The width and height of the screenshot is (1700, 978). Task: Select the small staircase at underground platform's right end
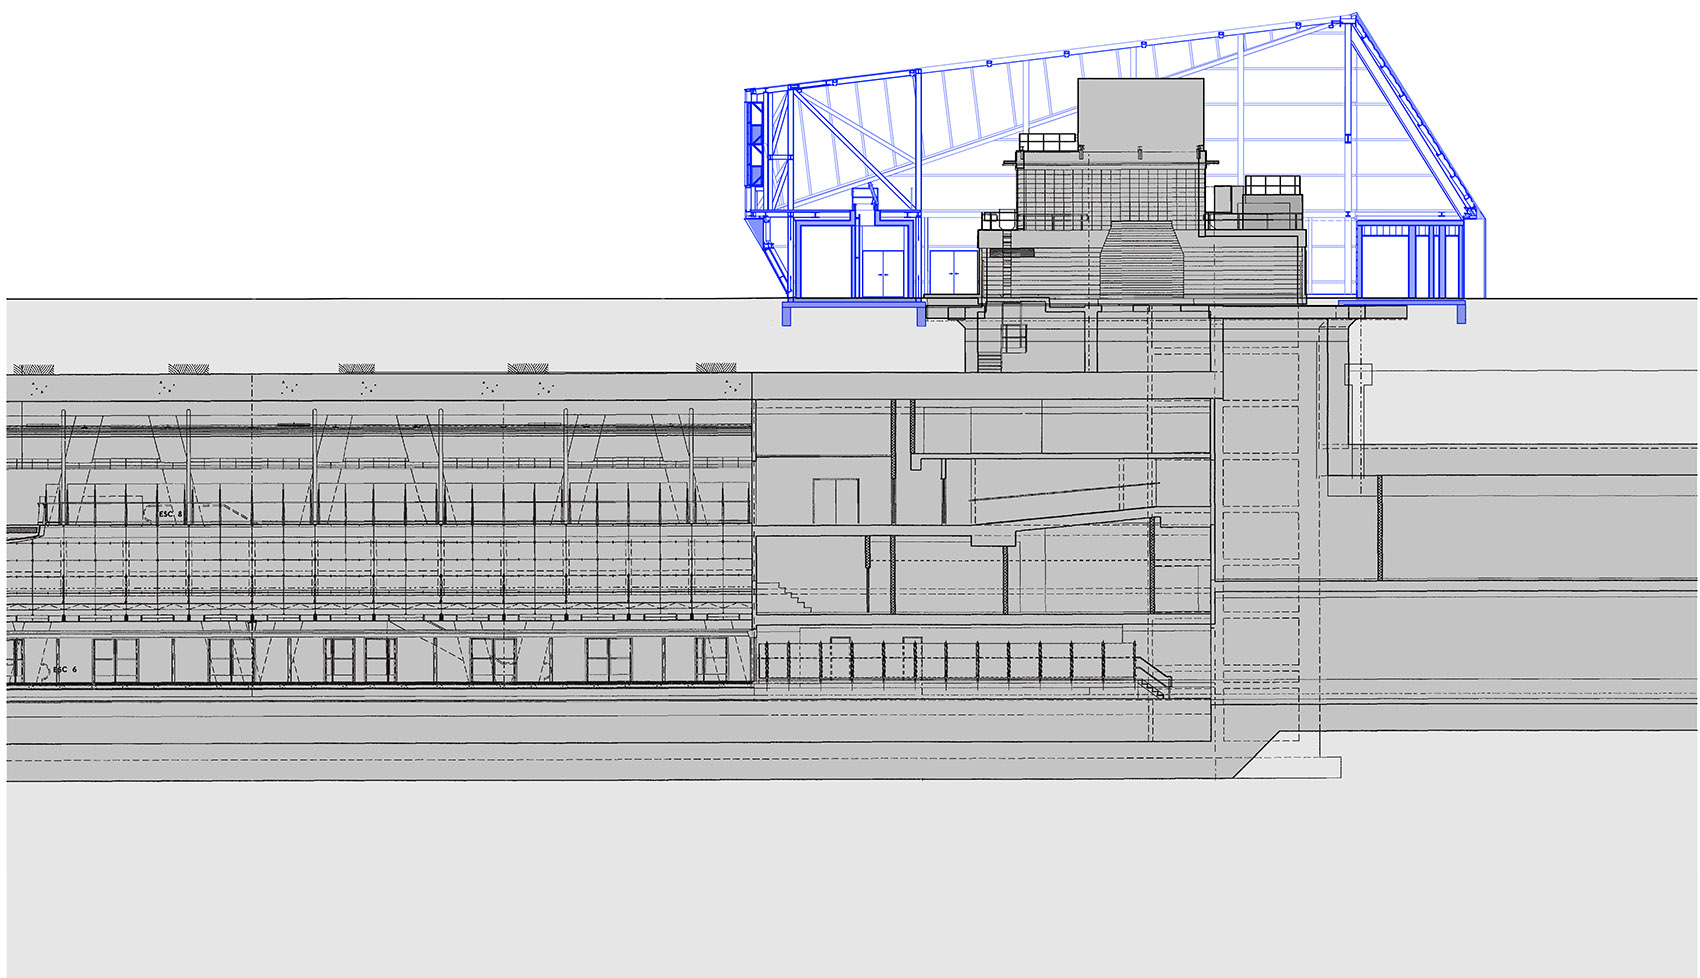click(x=1152, y=676)
